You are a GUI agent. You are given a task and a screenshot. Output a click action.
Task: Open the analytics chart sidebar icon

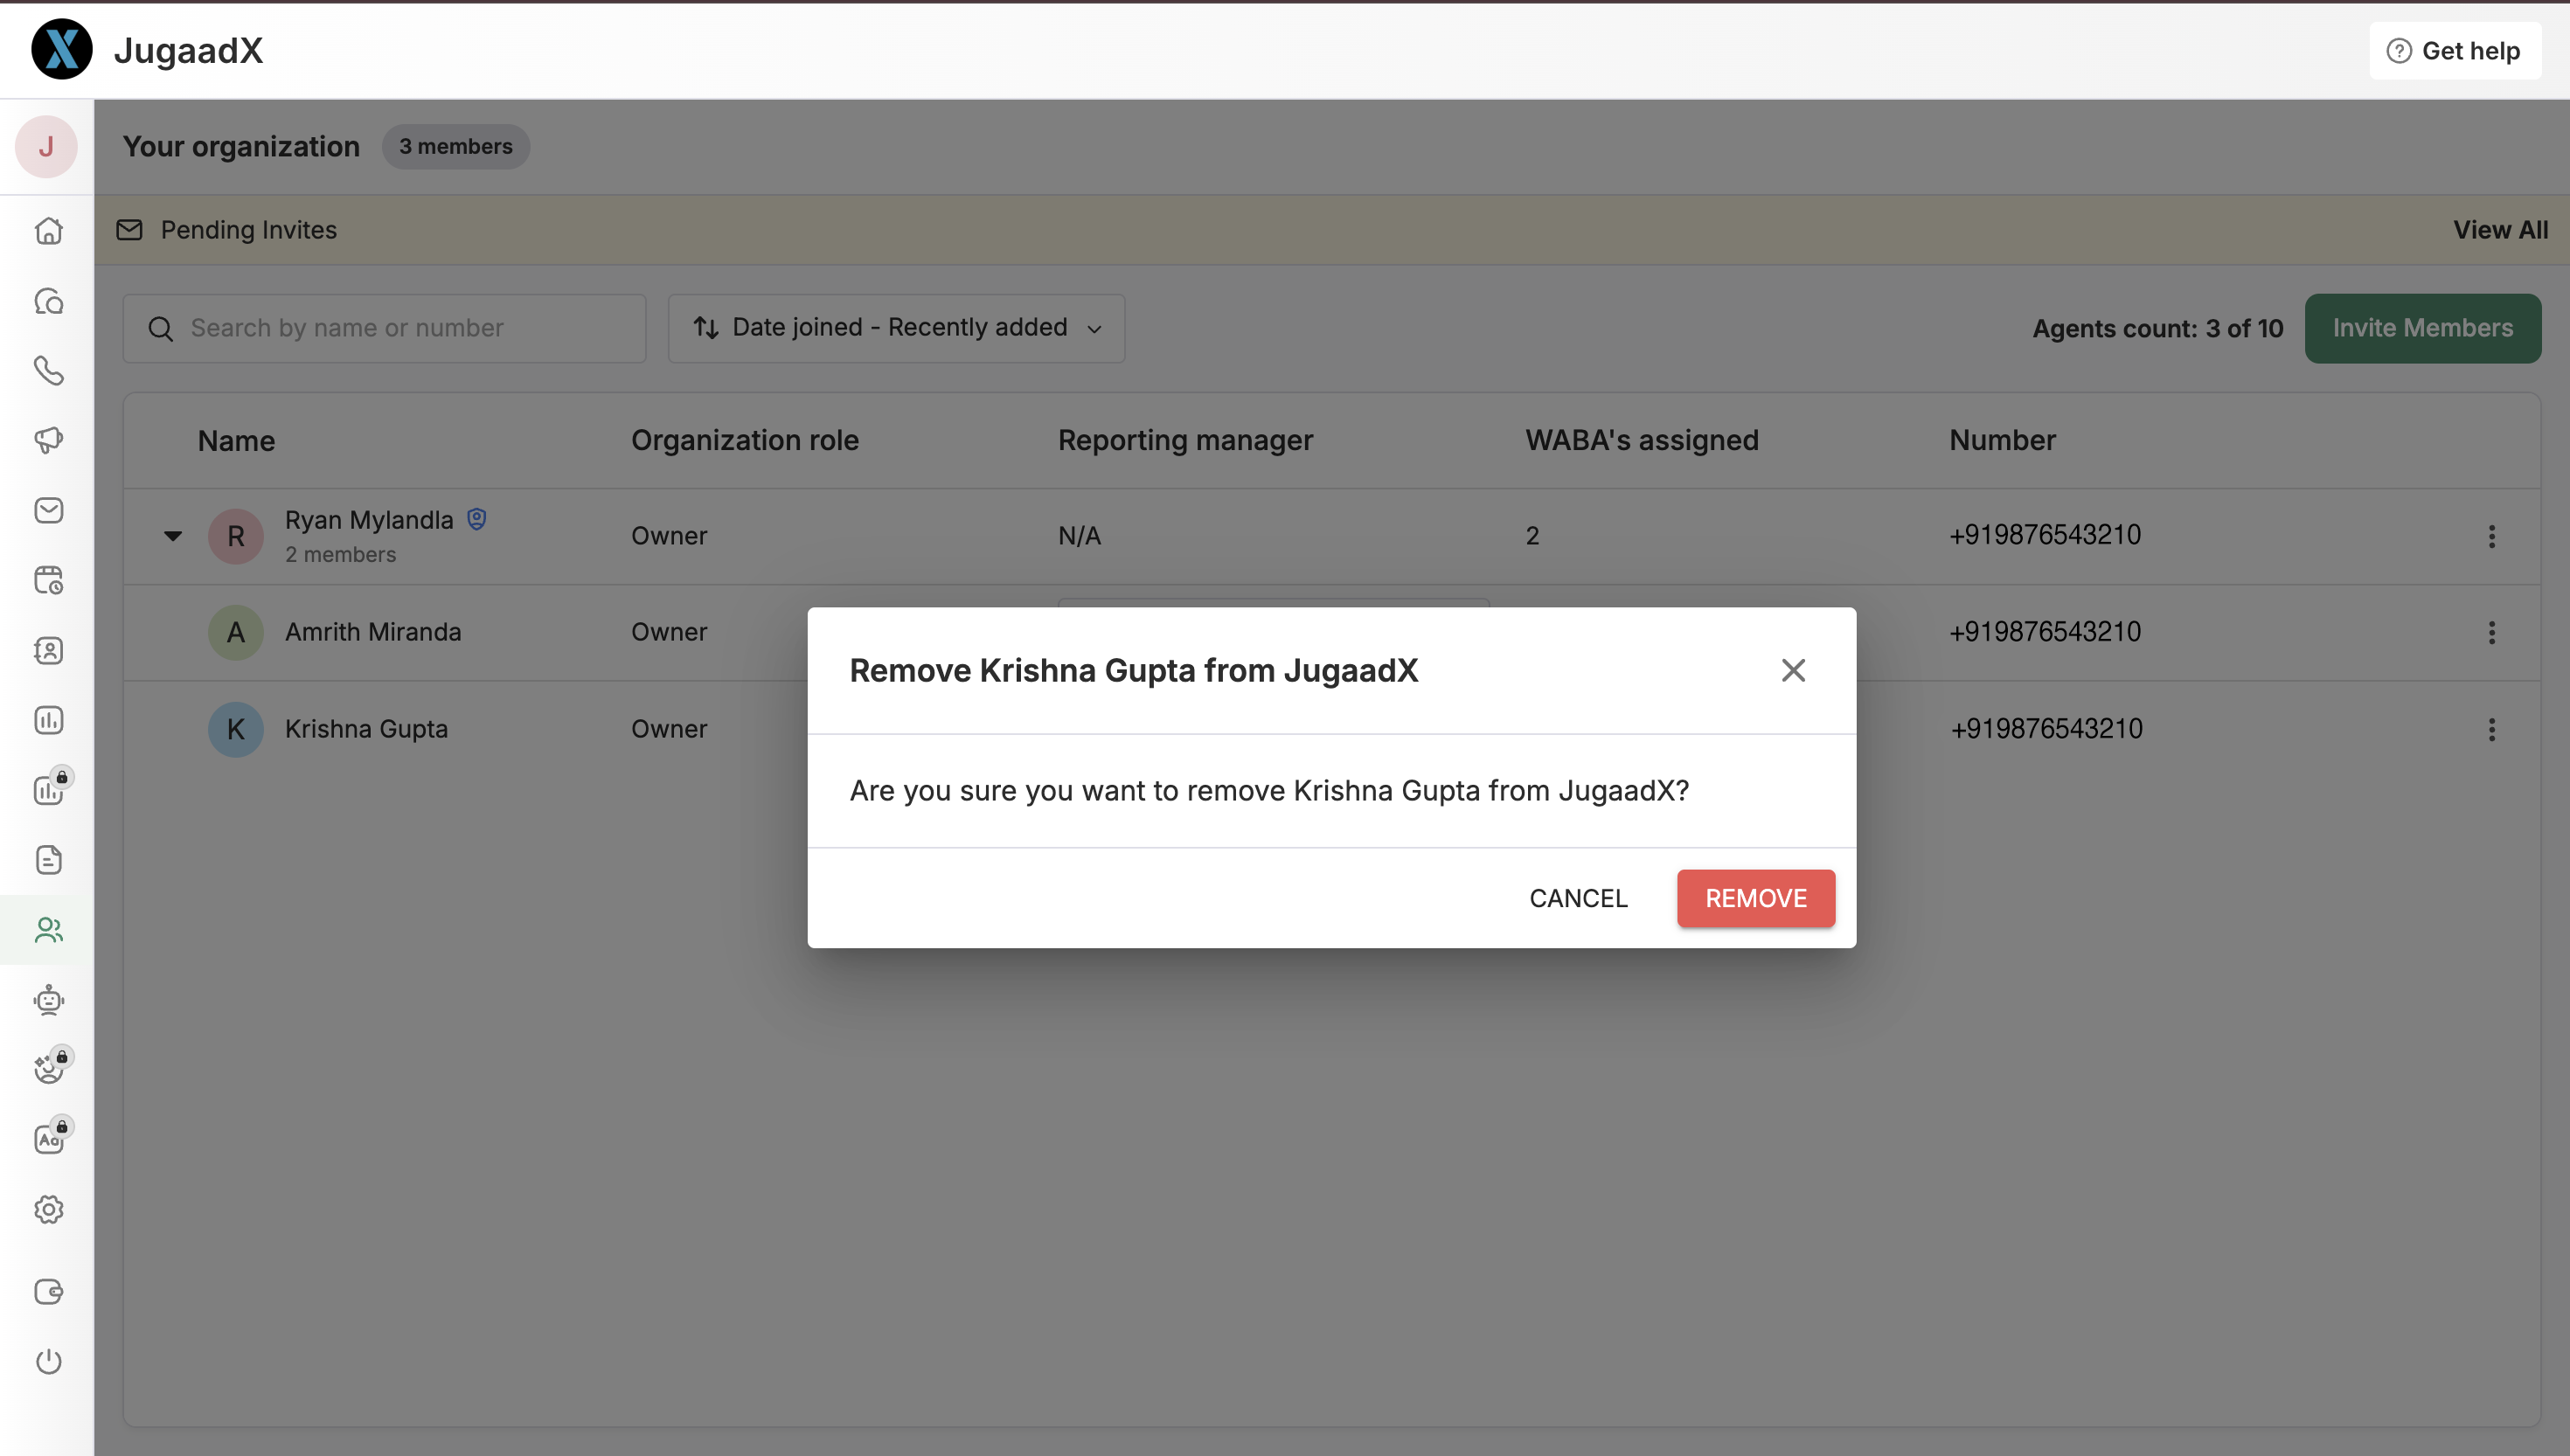tap(48, 720)
